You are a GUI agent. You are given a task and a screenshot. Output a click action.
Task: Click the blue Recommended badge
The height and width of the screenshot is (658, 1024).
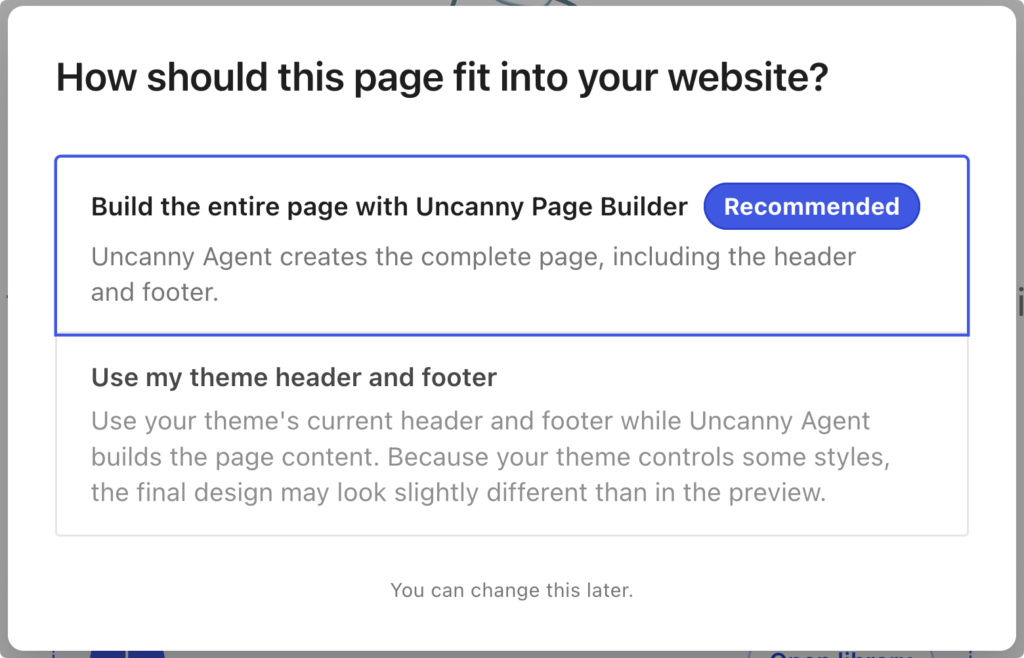tap(811, 206)
